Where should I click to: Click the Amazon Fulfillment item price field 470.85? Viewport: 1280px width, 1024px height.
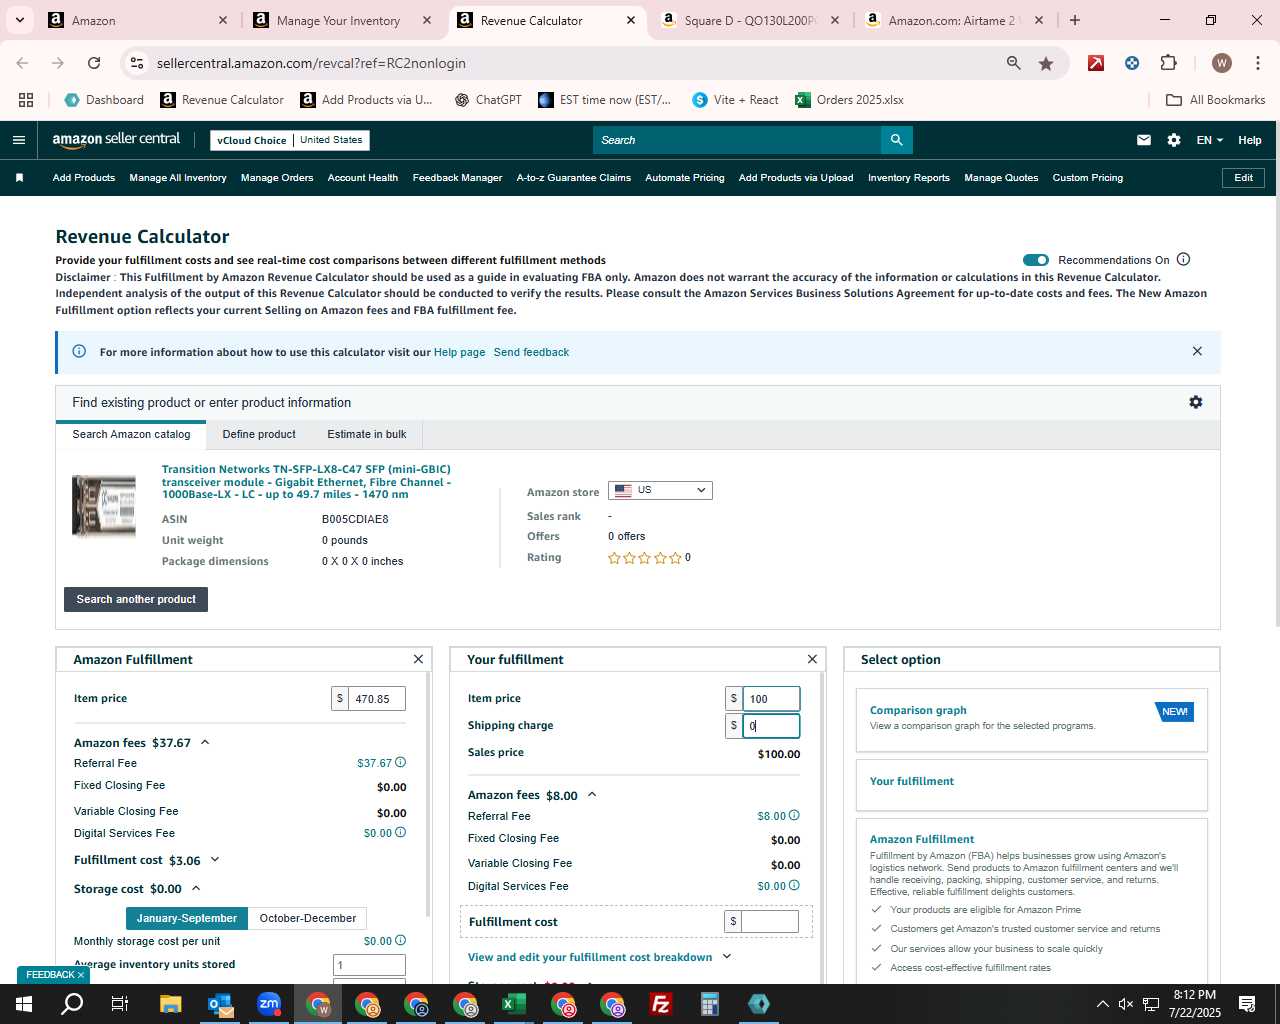377,699
